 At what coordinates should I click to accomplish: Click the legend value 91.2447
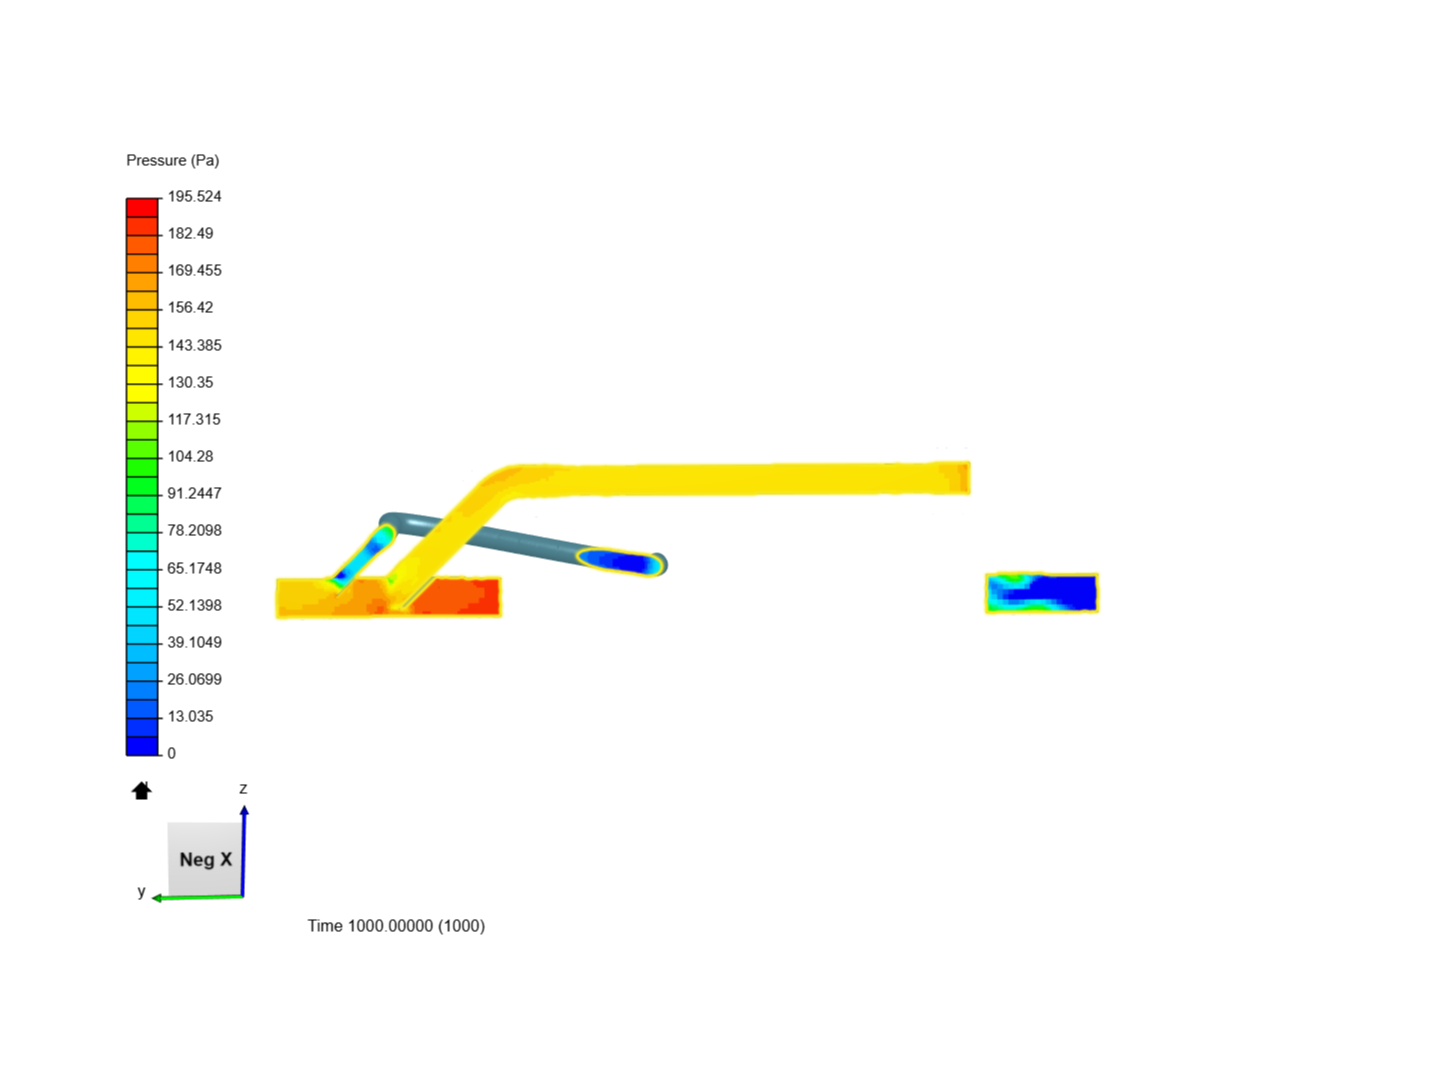pos(194,493)
